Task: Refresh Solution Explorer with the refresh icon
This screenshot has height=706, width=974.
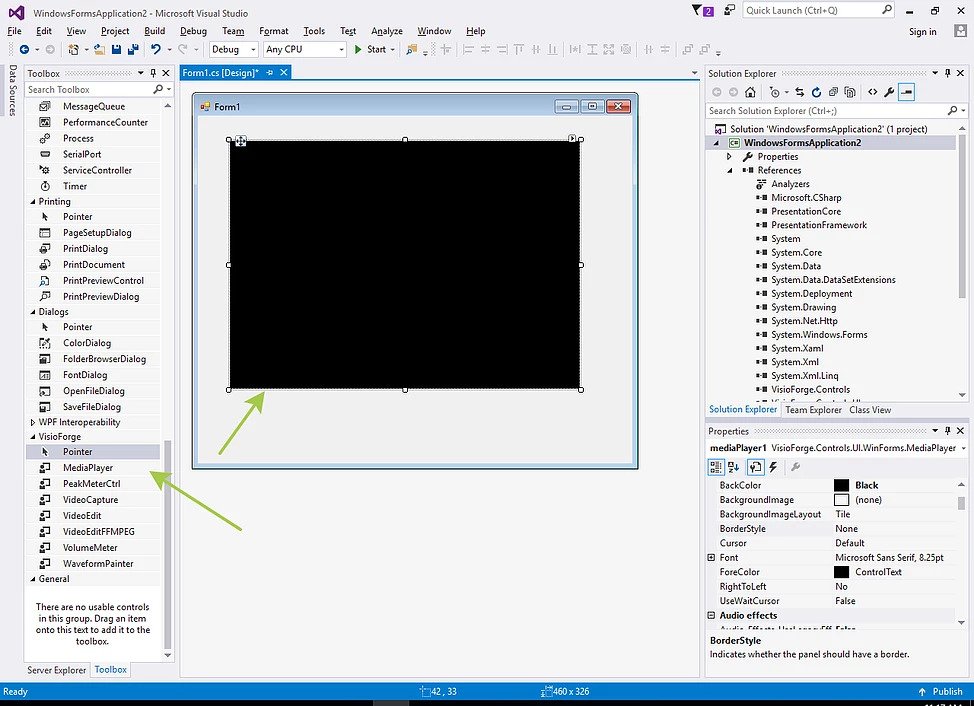Action: pos(816,92)
